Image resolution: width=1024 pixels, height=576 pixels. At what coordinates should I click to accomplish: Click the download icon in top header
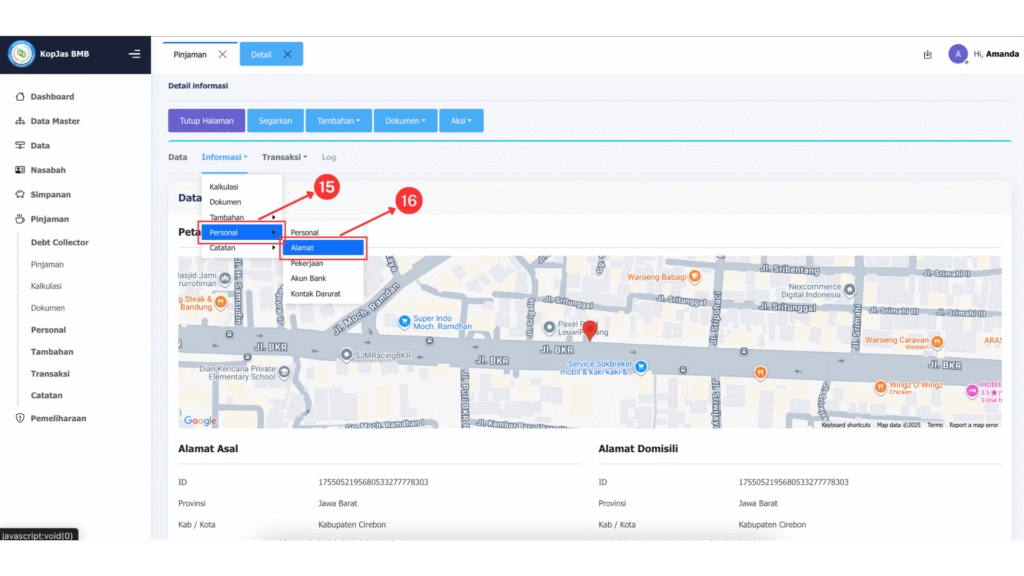(927, 54)
